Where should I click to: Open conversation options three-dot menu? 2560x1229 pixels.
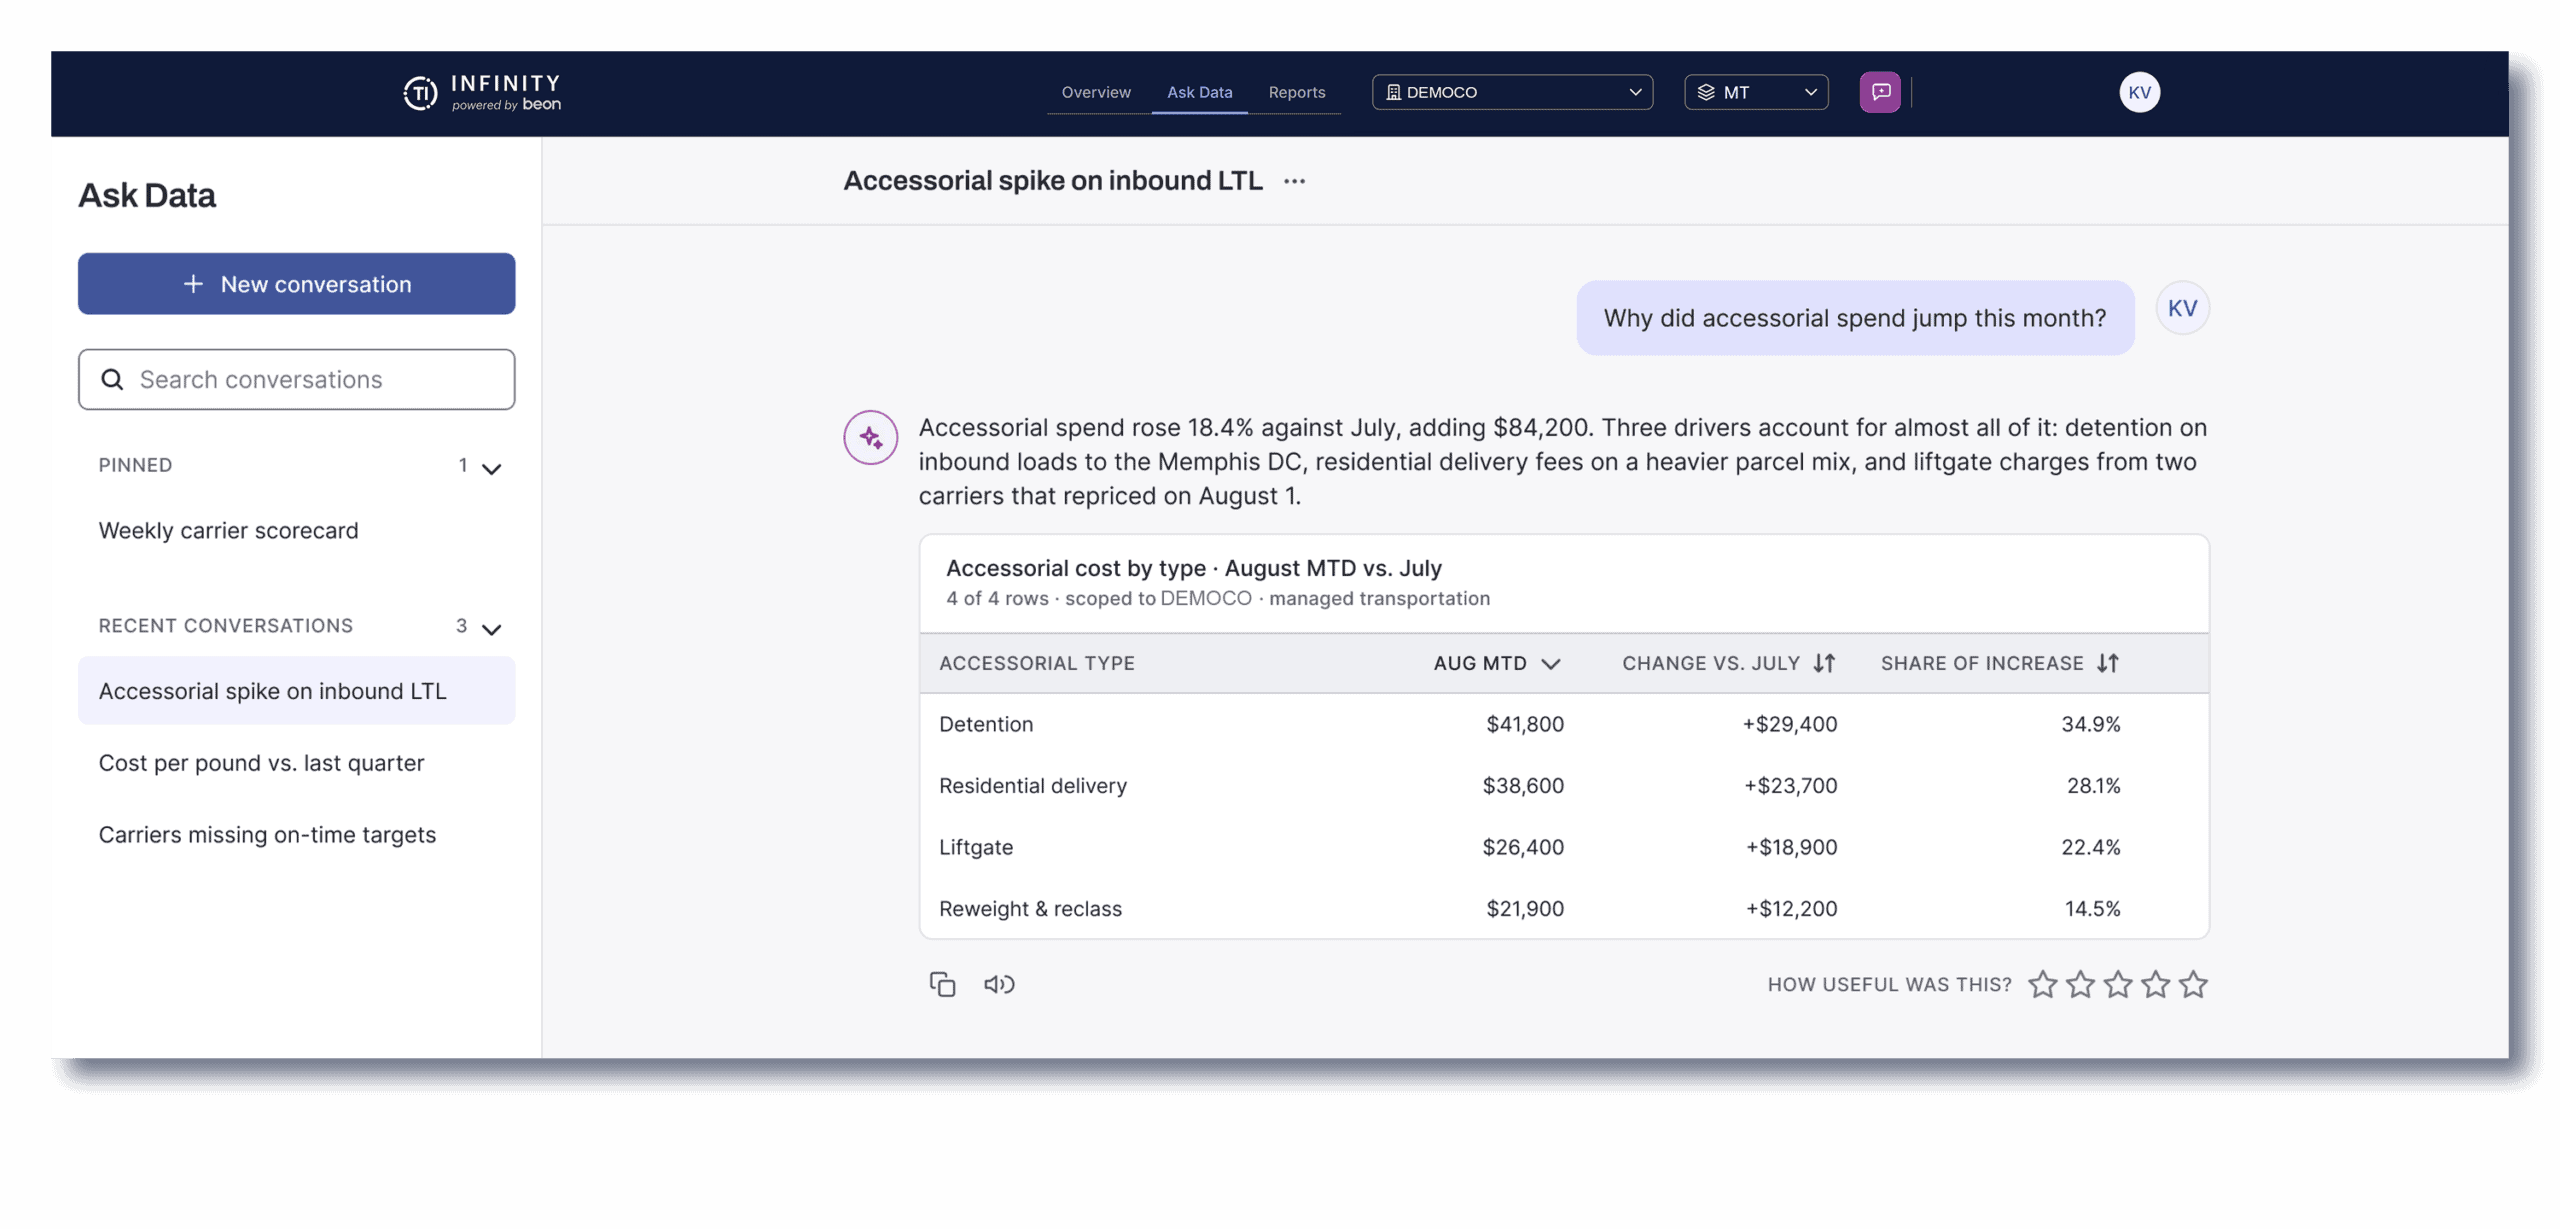pos(1294,181)
